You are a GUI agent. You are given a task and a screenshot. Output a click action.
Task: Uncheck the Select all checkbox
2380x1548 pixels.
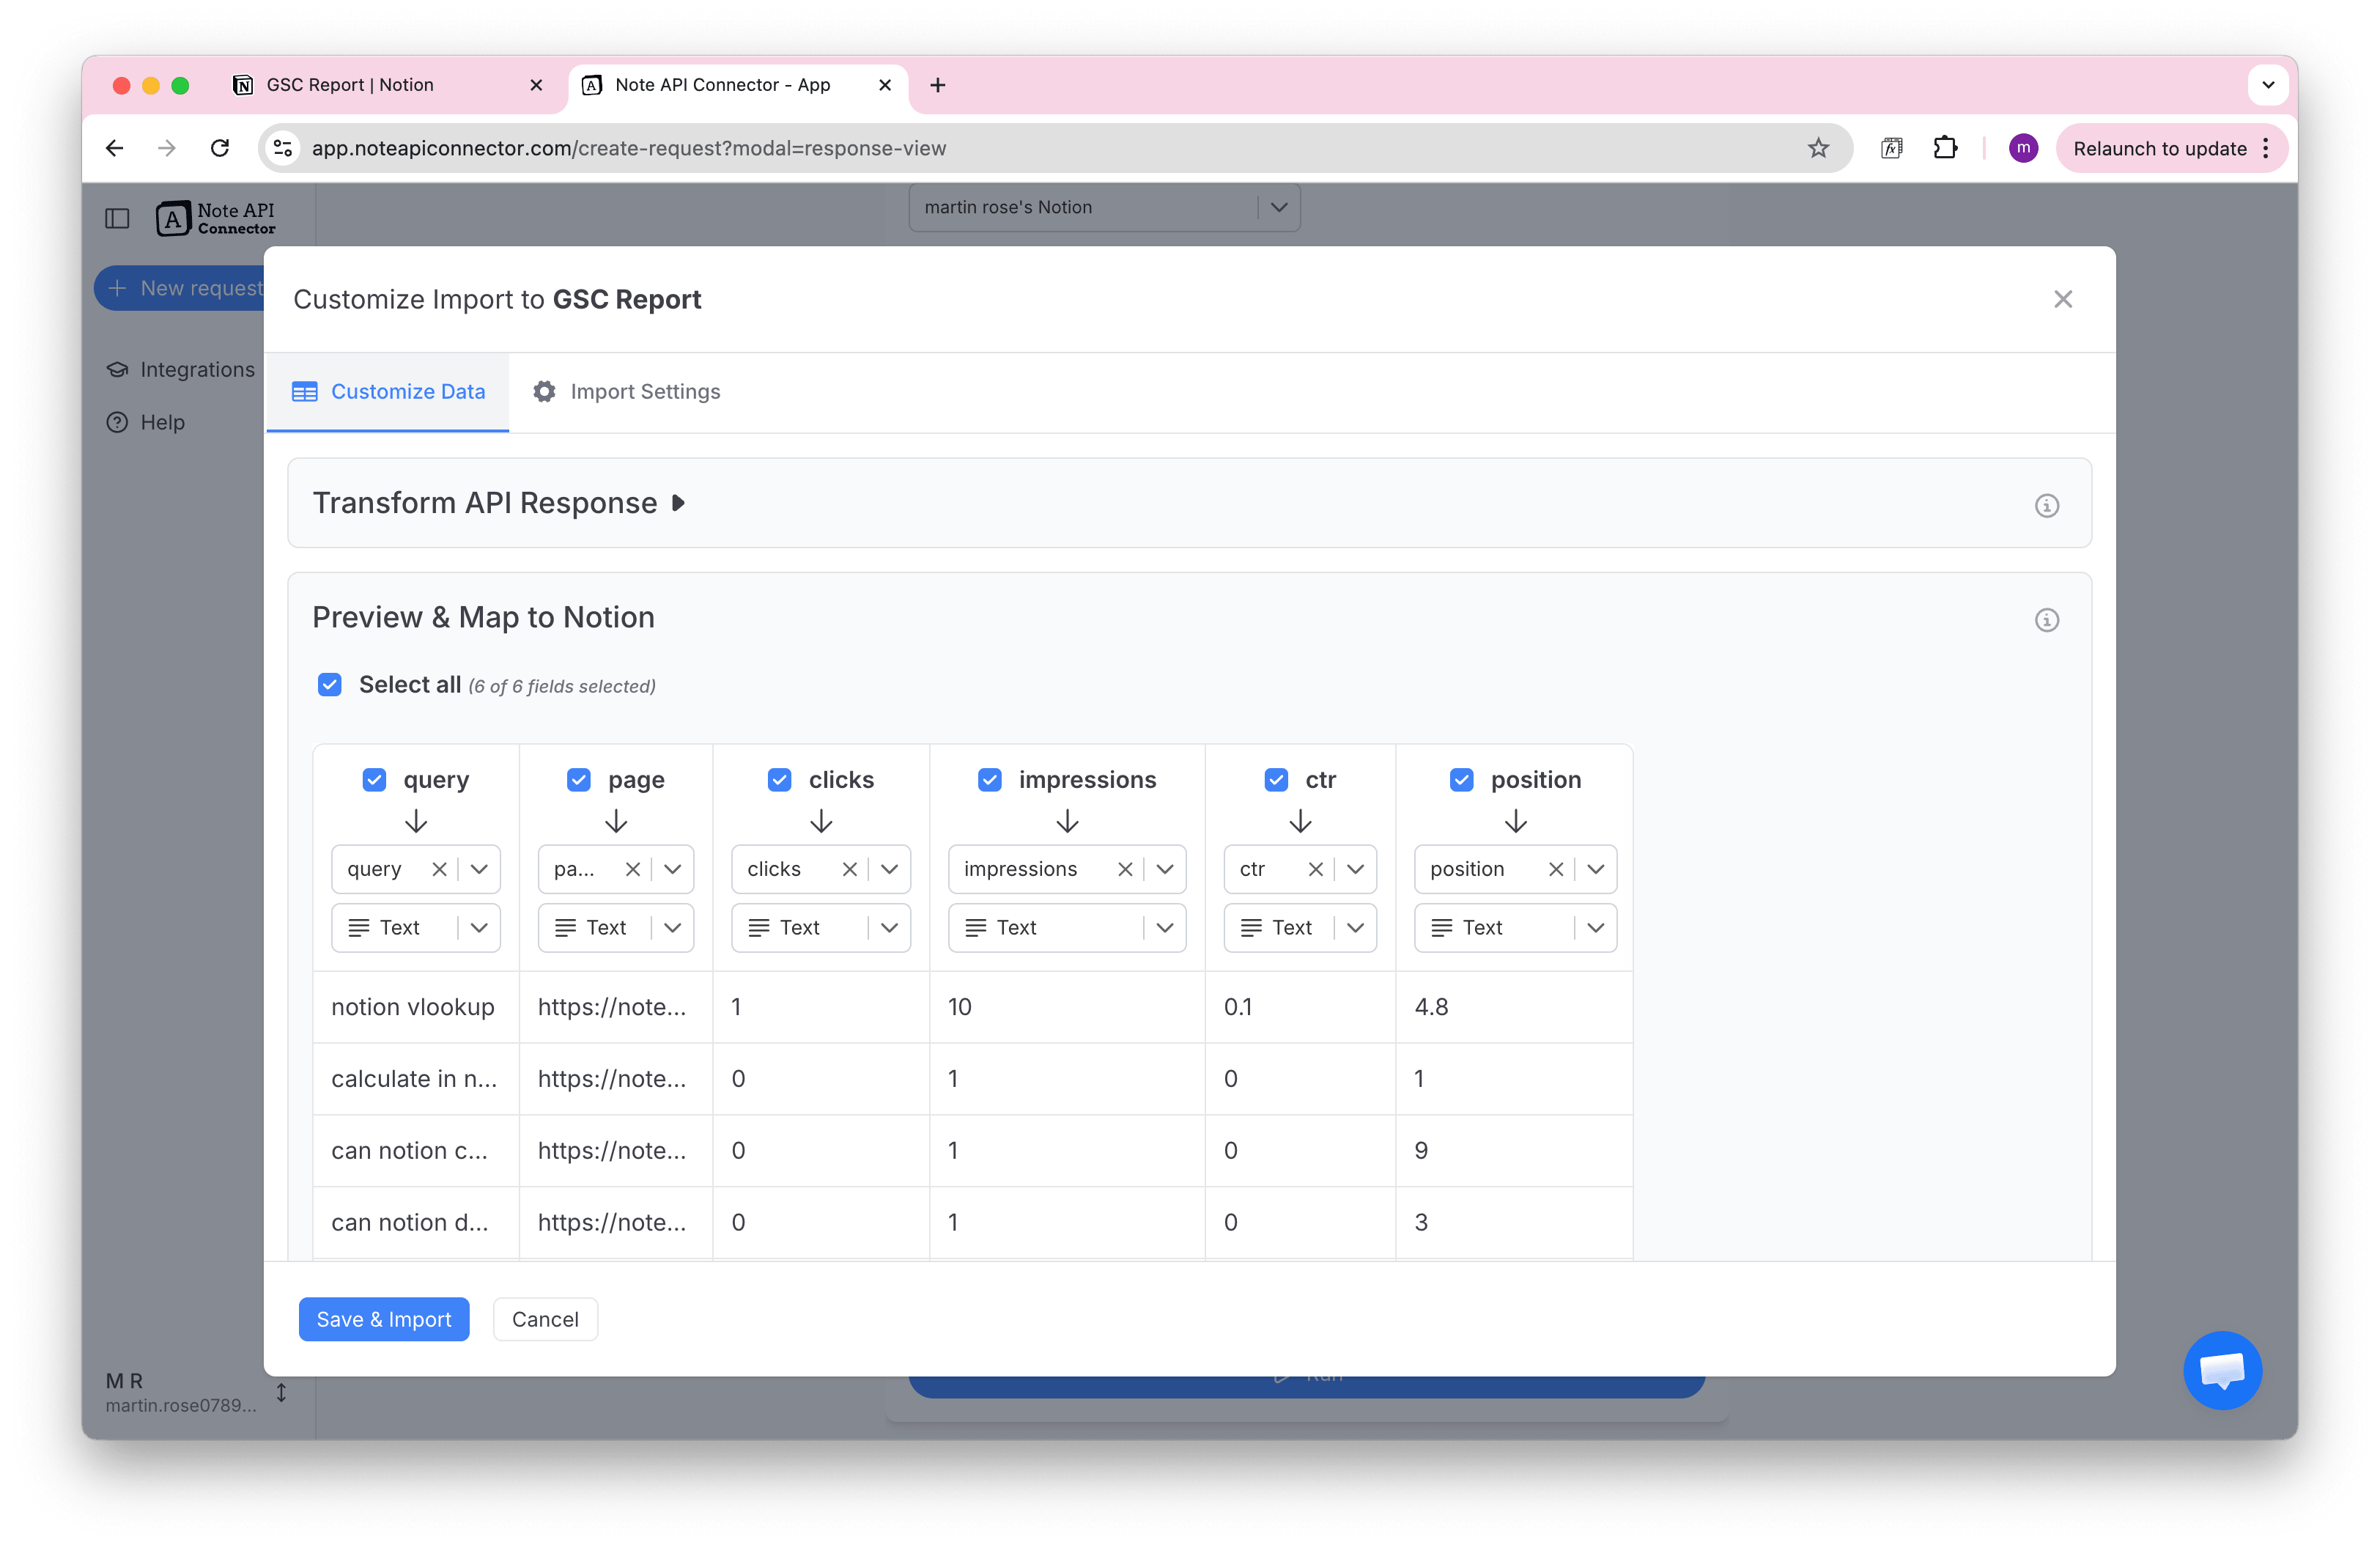[x=330, y=685]
